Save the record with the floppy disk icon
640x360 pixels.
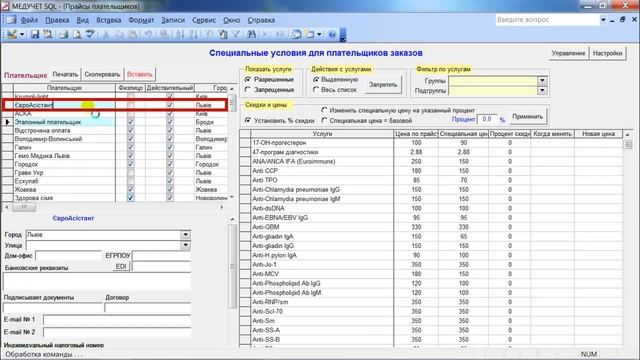point(35,35)
